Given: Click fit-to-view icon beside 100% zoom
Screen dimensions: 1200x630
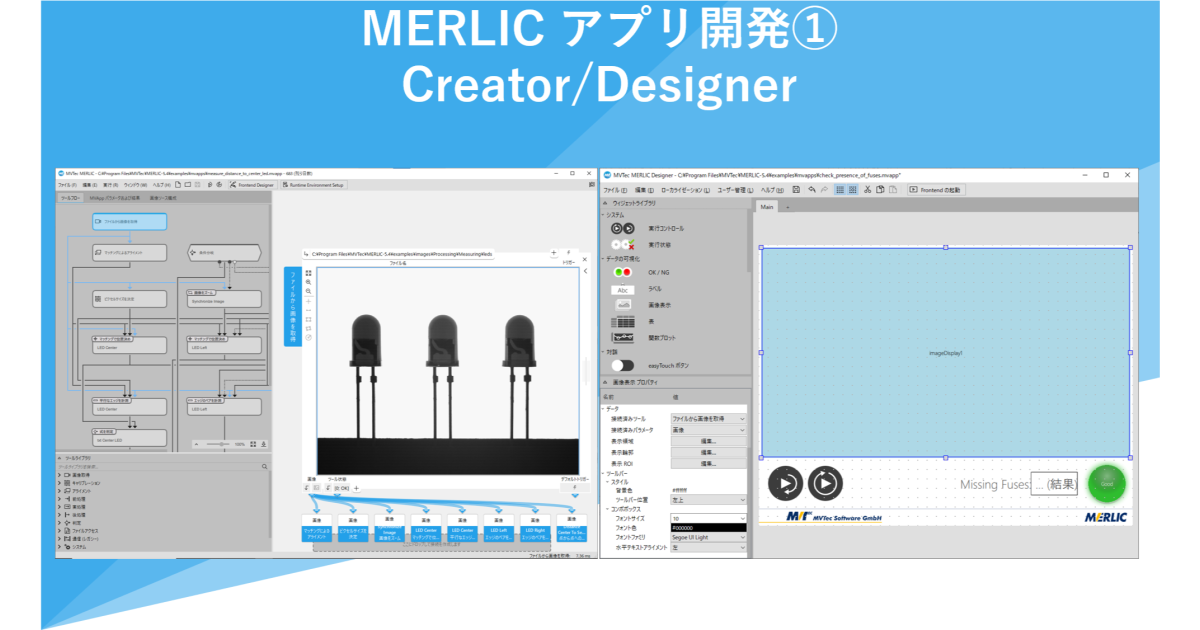Looking at the screenshot, I should pyautogui.click(x=253, y=444).
